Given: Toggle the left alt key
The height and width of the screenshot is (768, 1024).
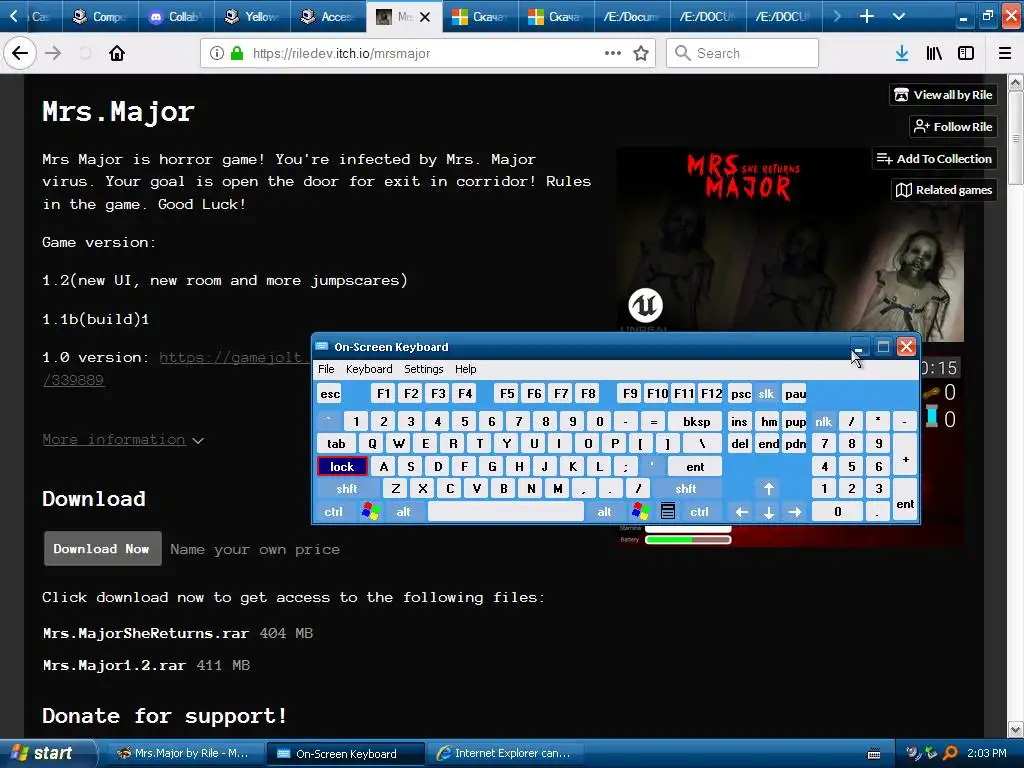Looking at the screenshot, I should [404, 511].
